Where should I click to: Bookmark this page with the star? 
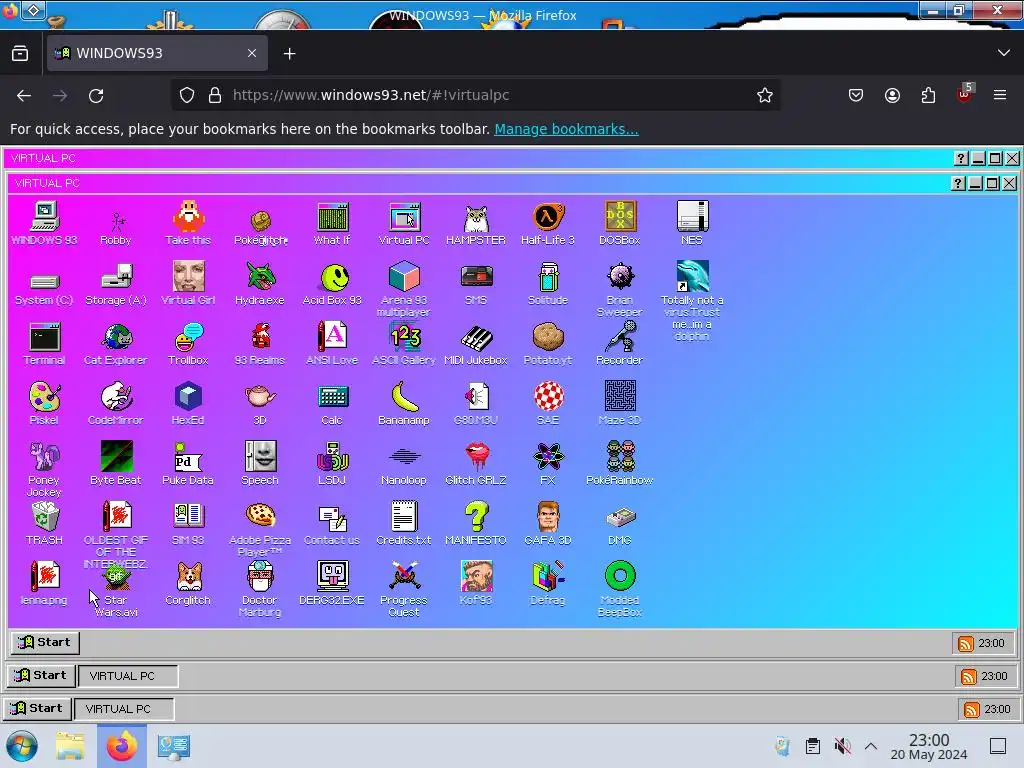click(x=765, y=95)
